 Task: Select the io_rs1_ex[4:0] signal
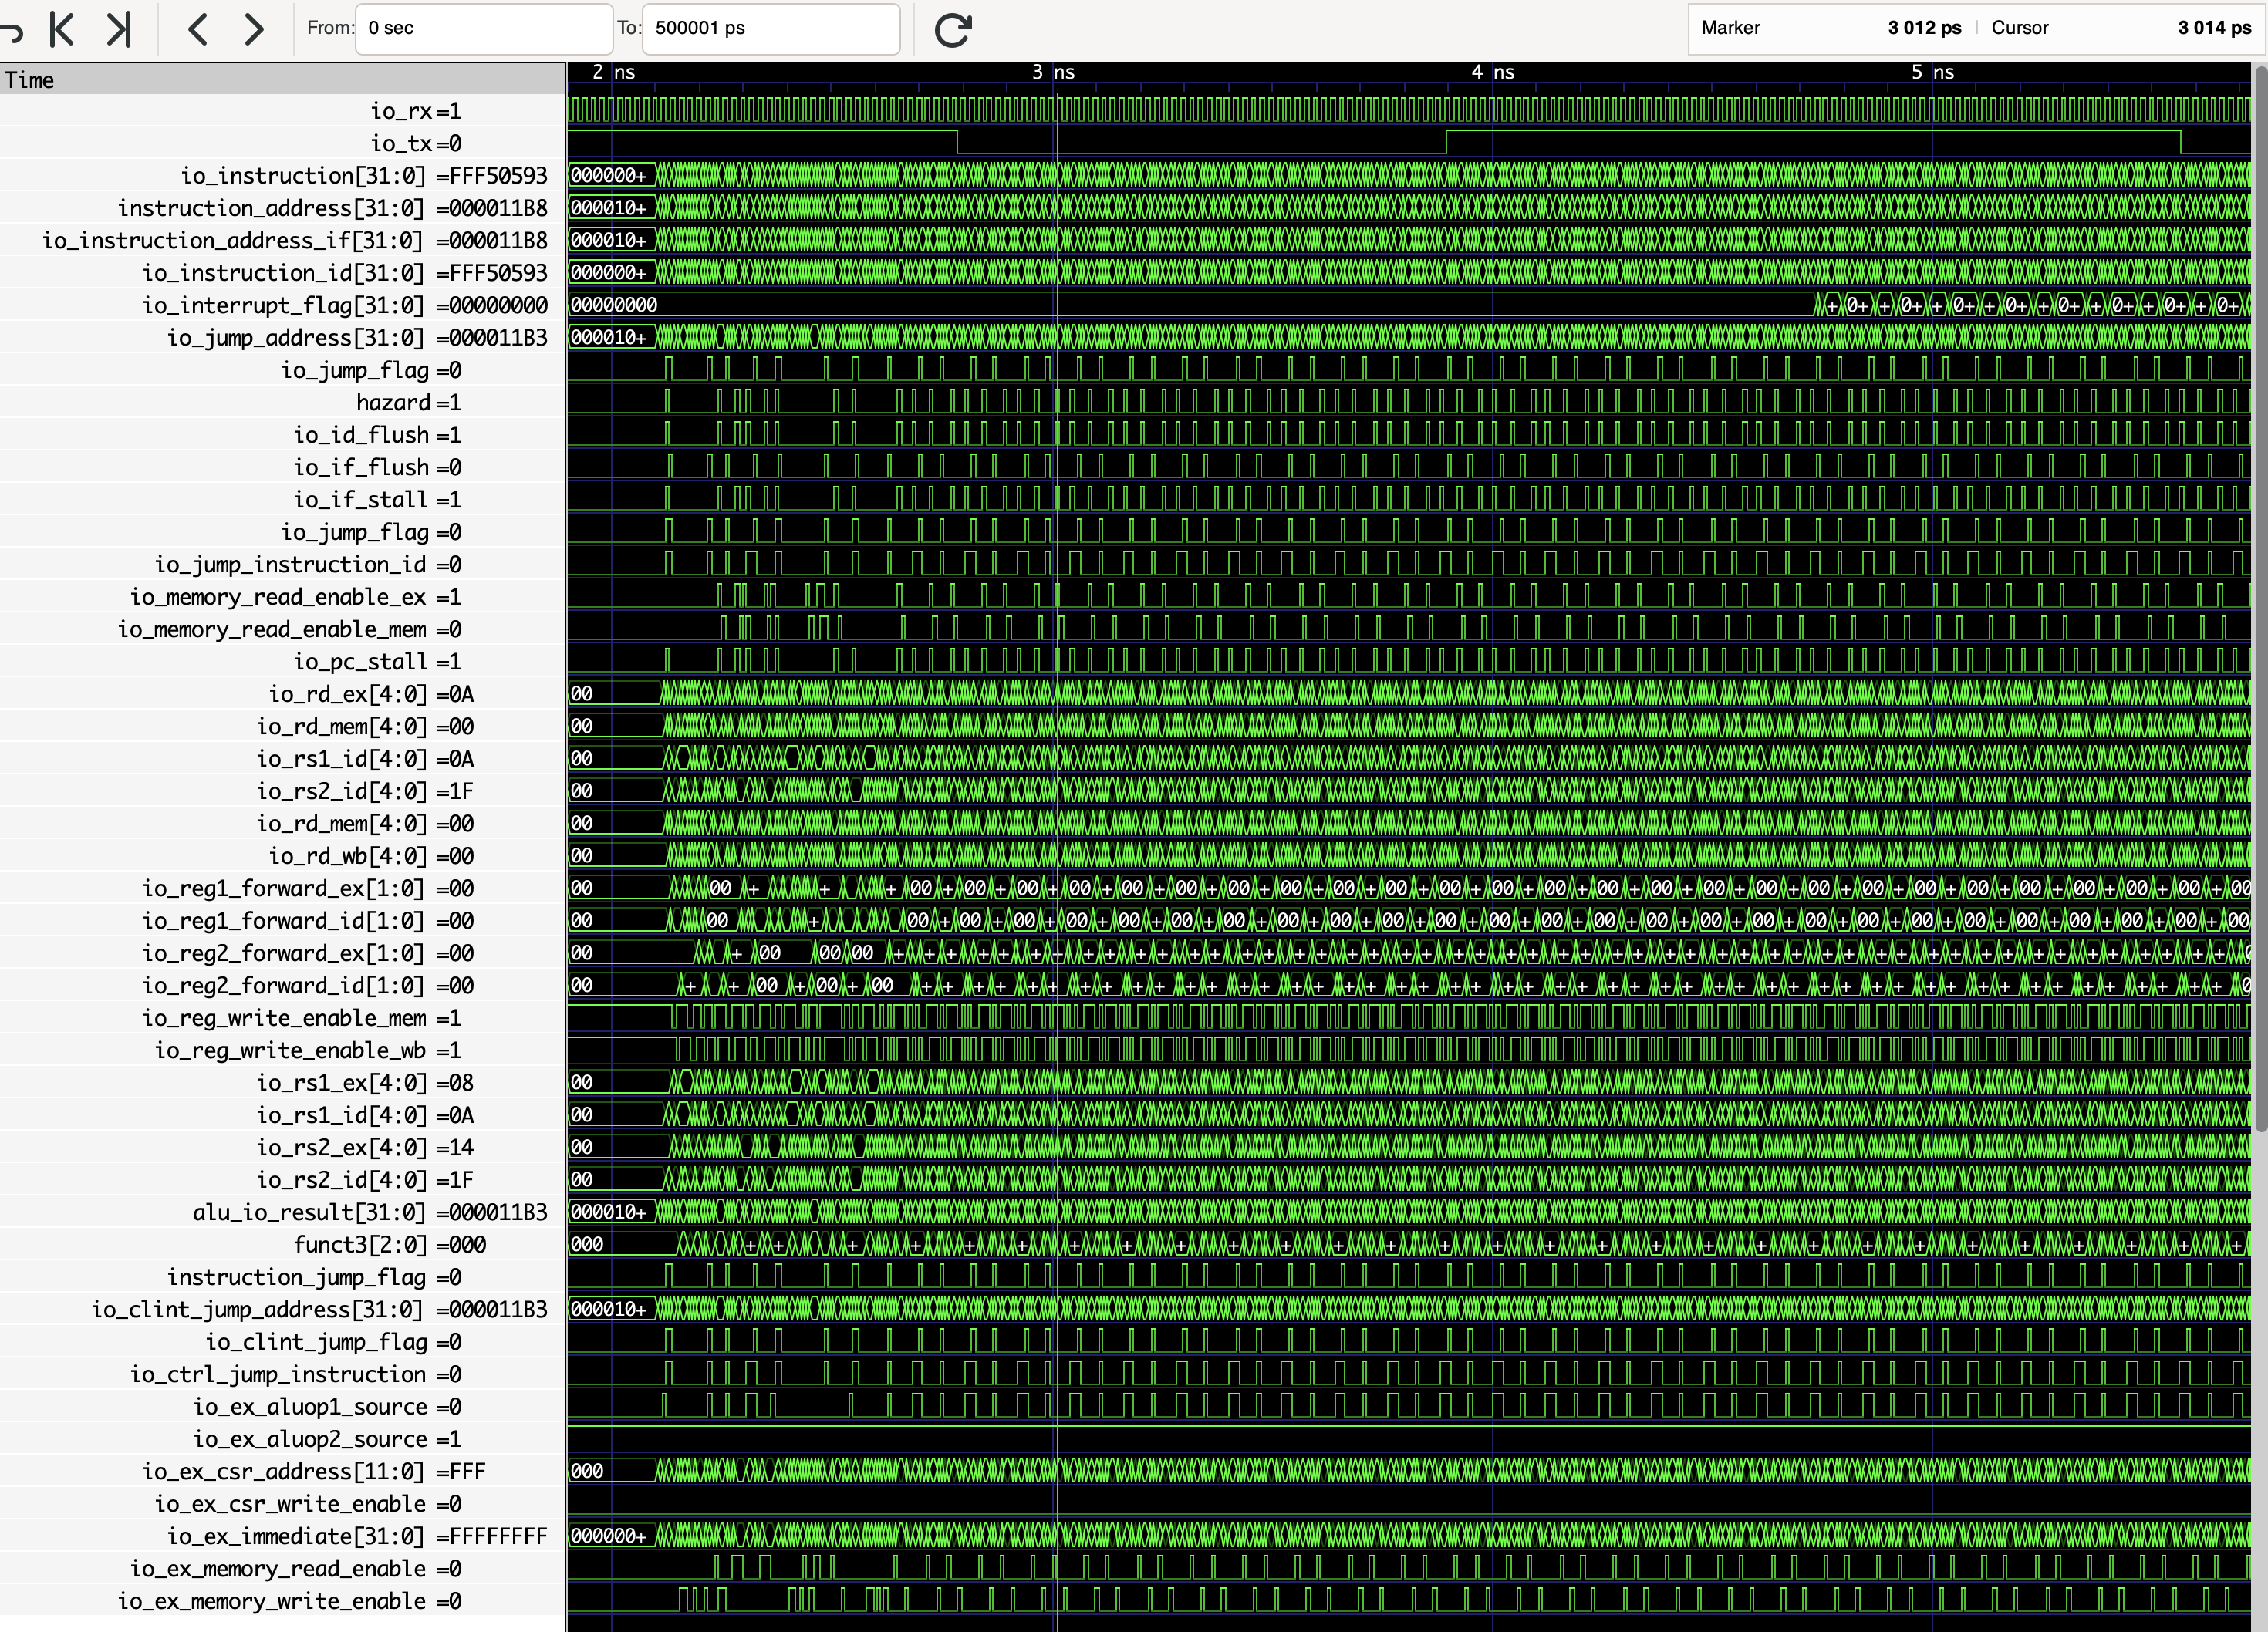[282, 1083]
